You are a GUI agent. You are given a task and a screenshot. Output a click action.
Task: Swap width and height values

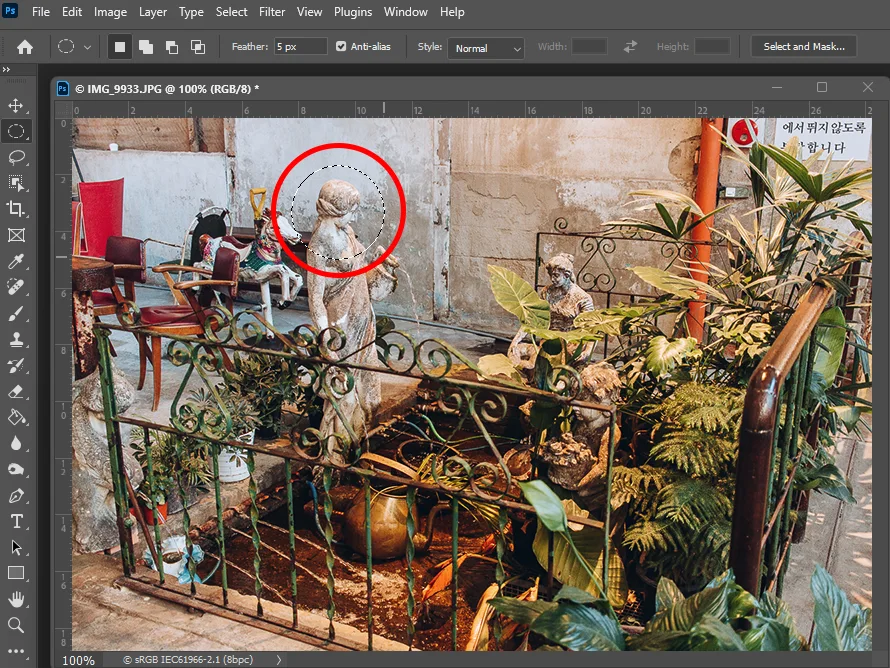pos(630,47)
